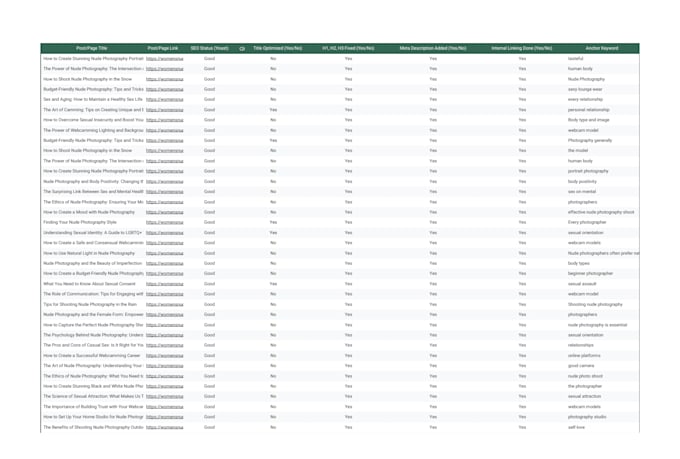This screenshot has height=459, width=680.
Task: Click anchor keyword 'beginner photographer'
Action: [x=590, y=274]
